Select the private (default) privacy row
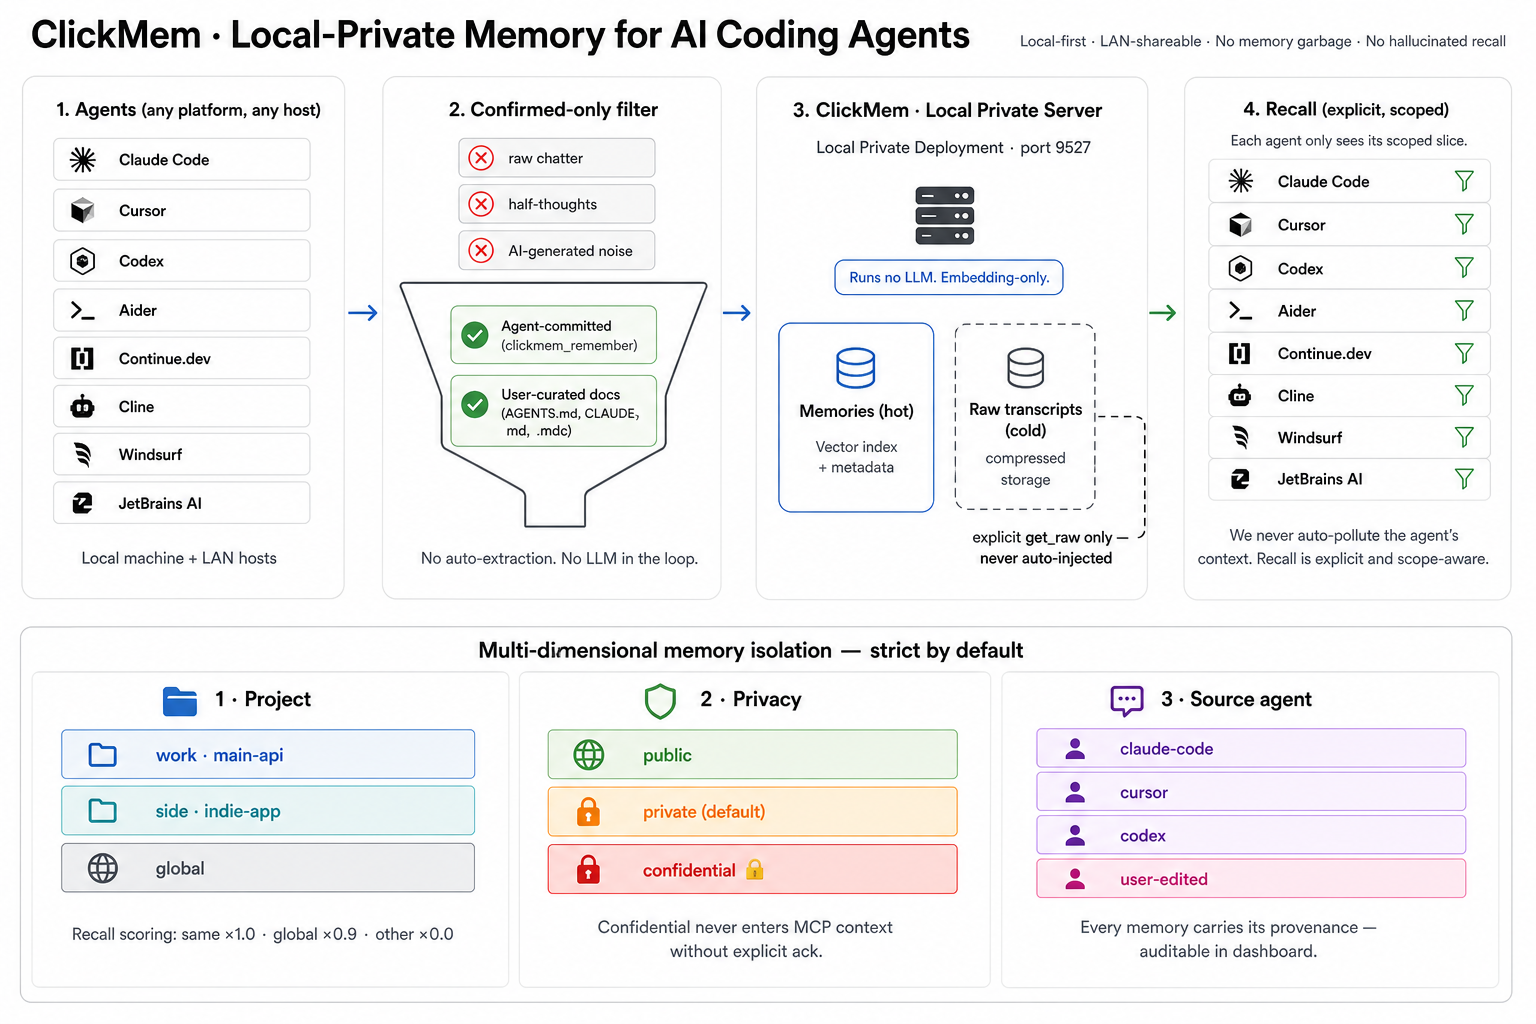The height and width of the screenshot is (1024, 1536). click(x=752, y=812)
